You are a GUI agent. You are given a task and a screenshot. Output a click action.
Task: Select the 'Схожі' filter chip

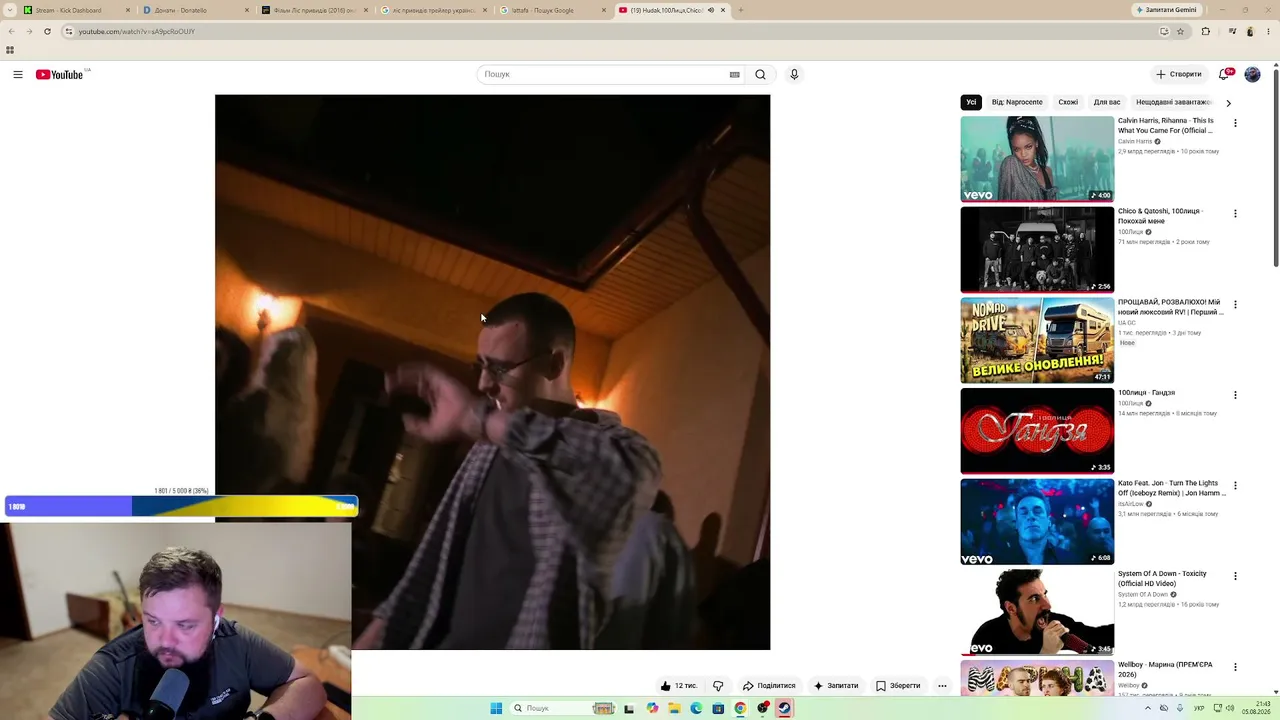1068,102
